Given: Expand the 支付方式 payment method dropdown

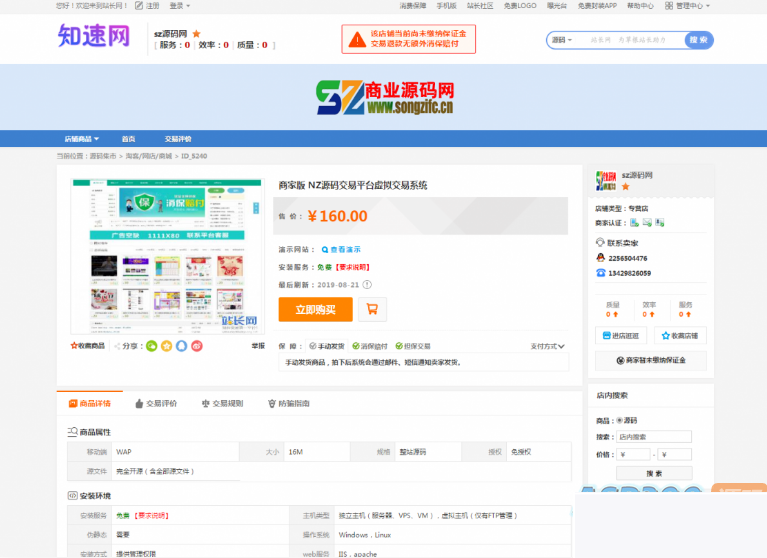Looking at the screenshot, I should coord(548,346).
